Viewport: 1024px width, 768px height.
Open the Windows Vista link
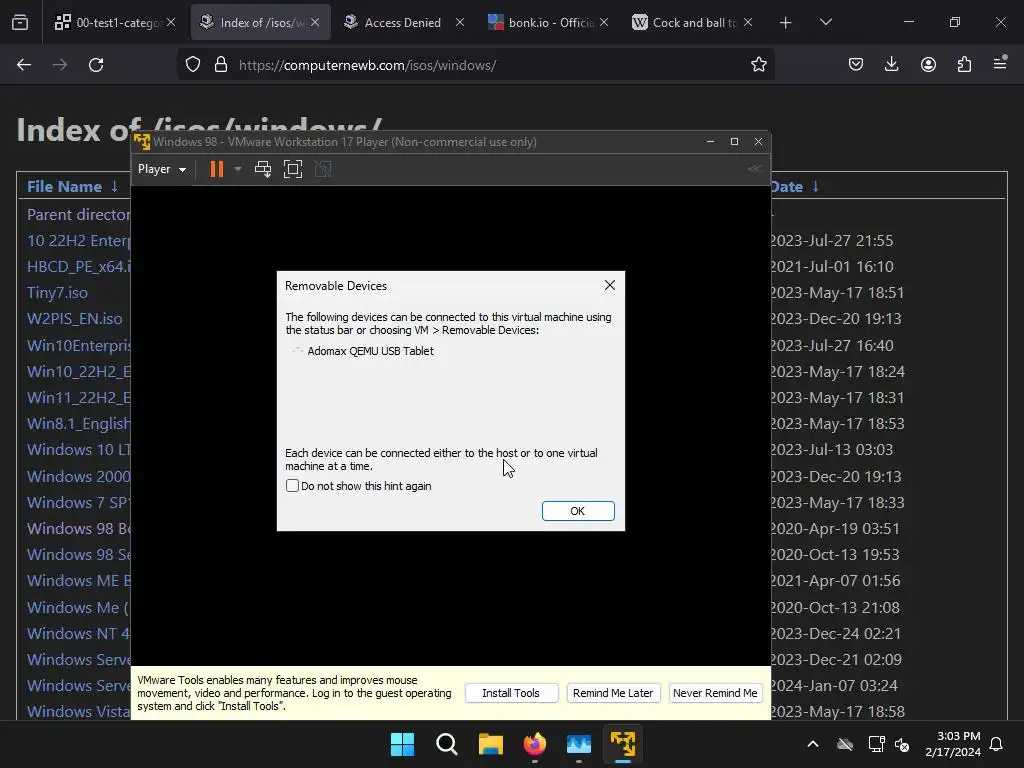point(78,711)
